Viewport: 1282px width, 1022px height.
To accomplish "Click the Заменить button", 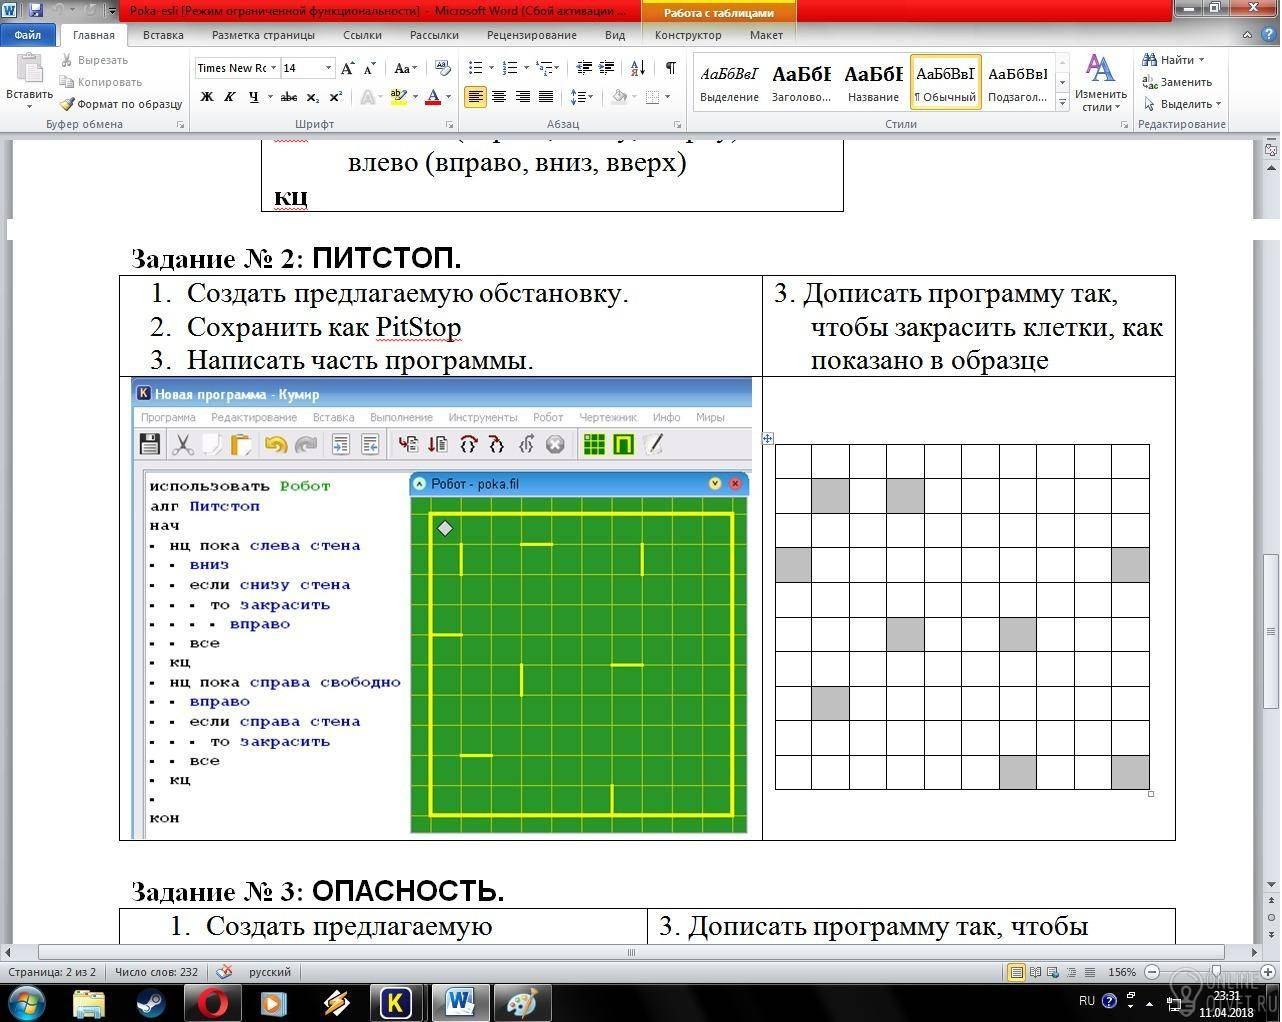I will click(1178, 82).
